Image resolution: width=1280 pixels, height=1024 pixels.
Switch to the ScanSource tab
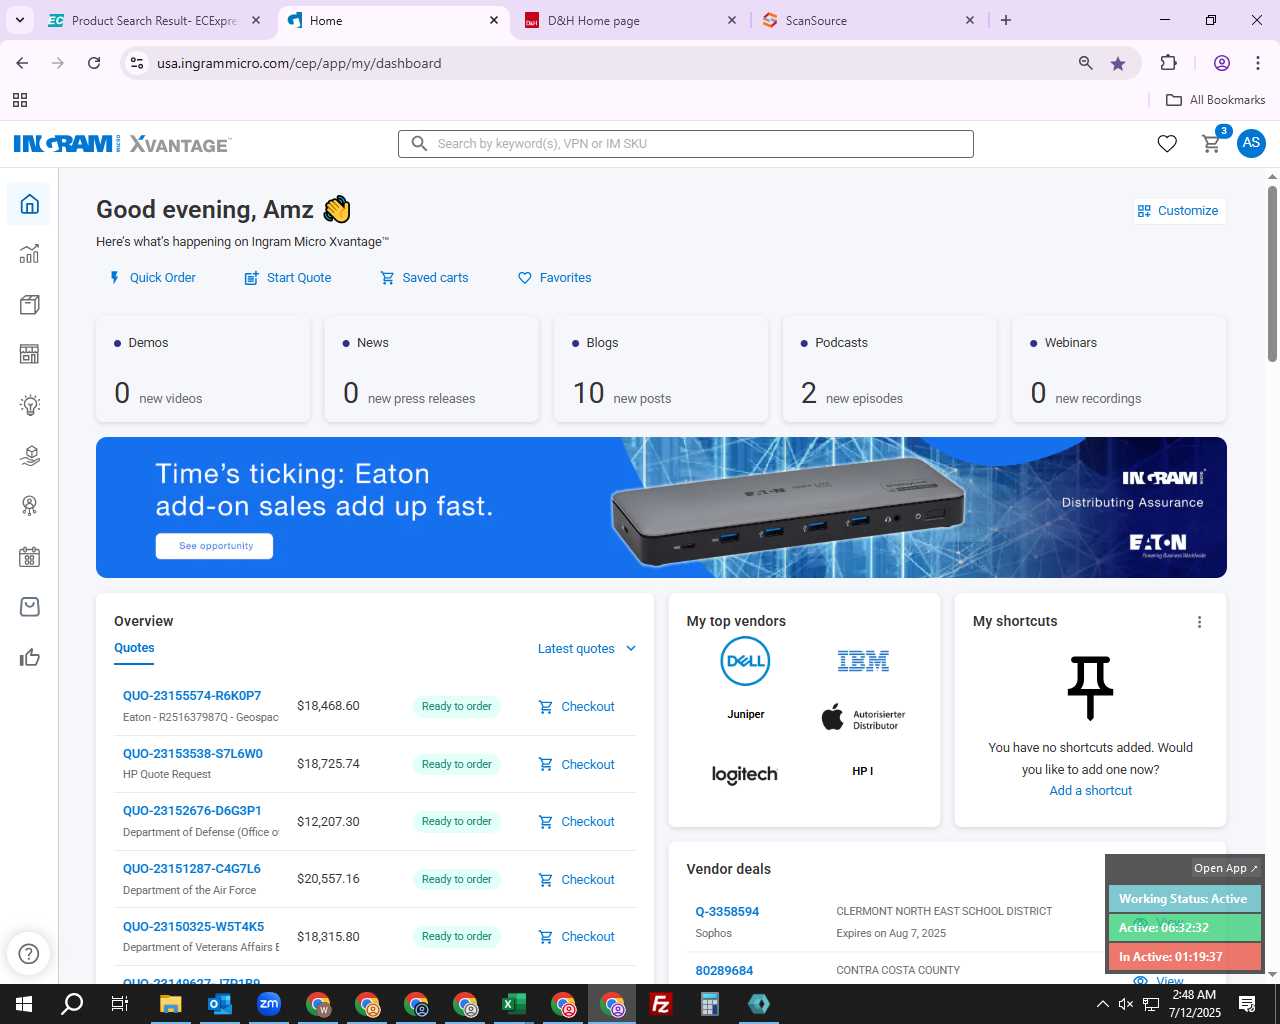(866, 20)
